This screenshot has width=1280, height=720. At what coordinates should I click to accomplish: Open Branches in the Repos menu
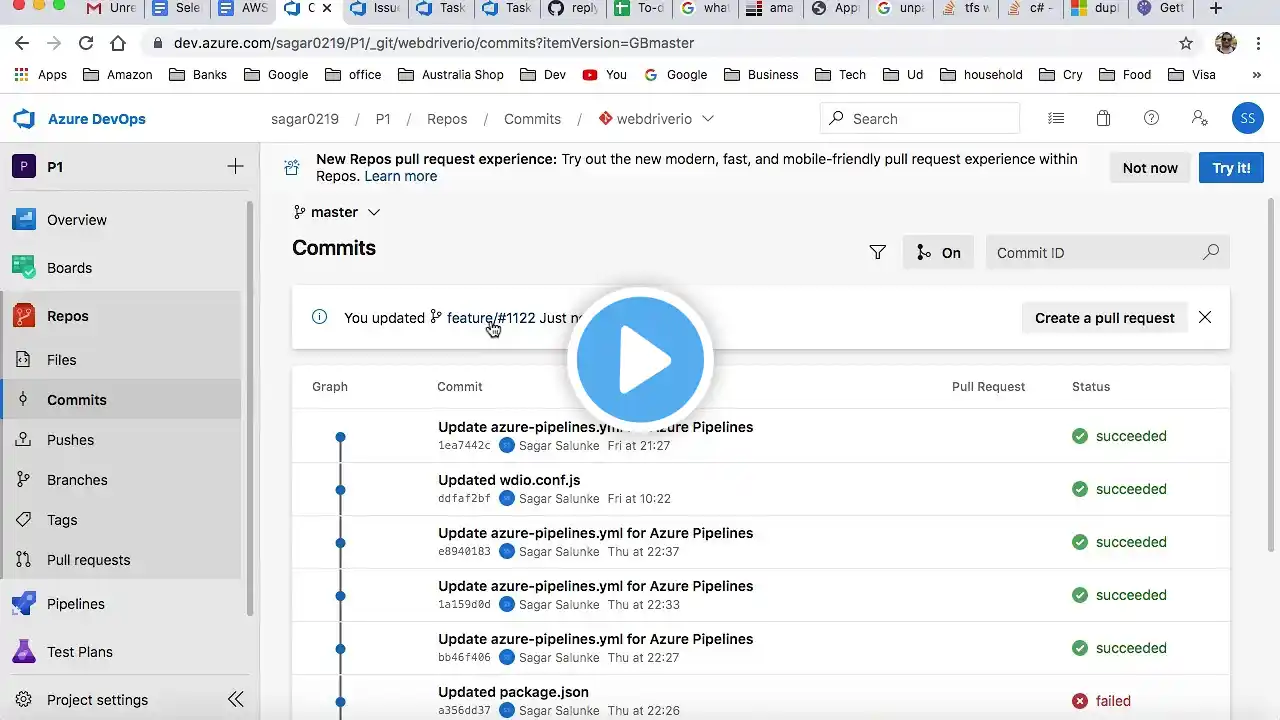pos(121,479)
